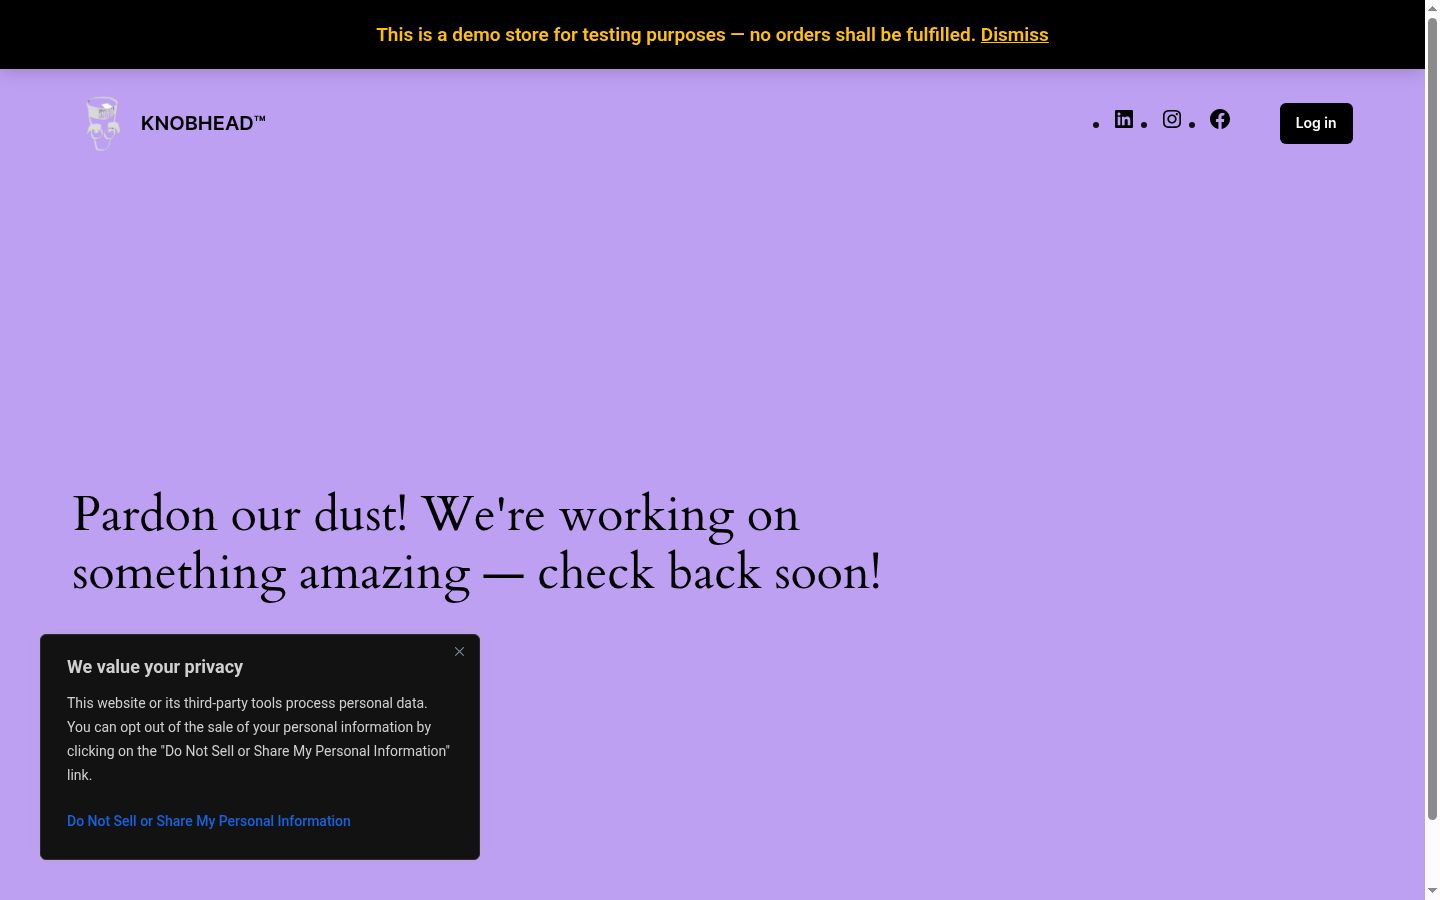Click the privacy notice description paragraph

tap(259, 739)
